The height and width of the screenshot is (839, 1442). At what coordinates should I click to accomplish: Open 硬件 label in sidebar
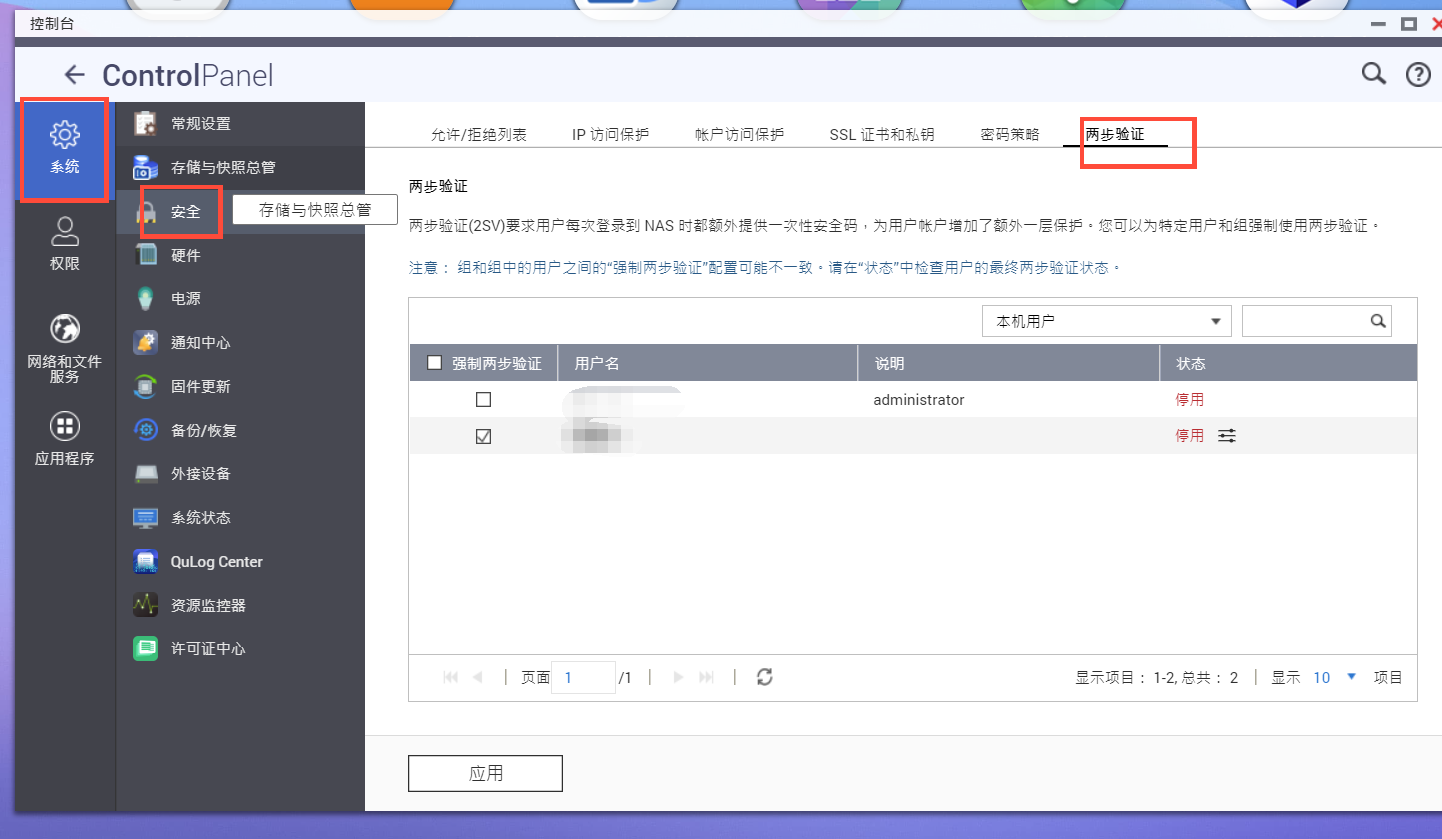point(186,255)
